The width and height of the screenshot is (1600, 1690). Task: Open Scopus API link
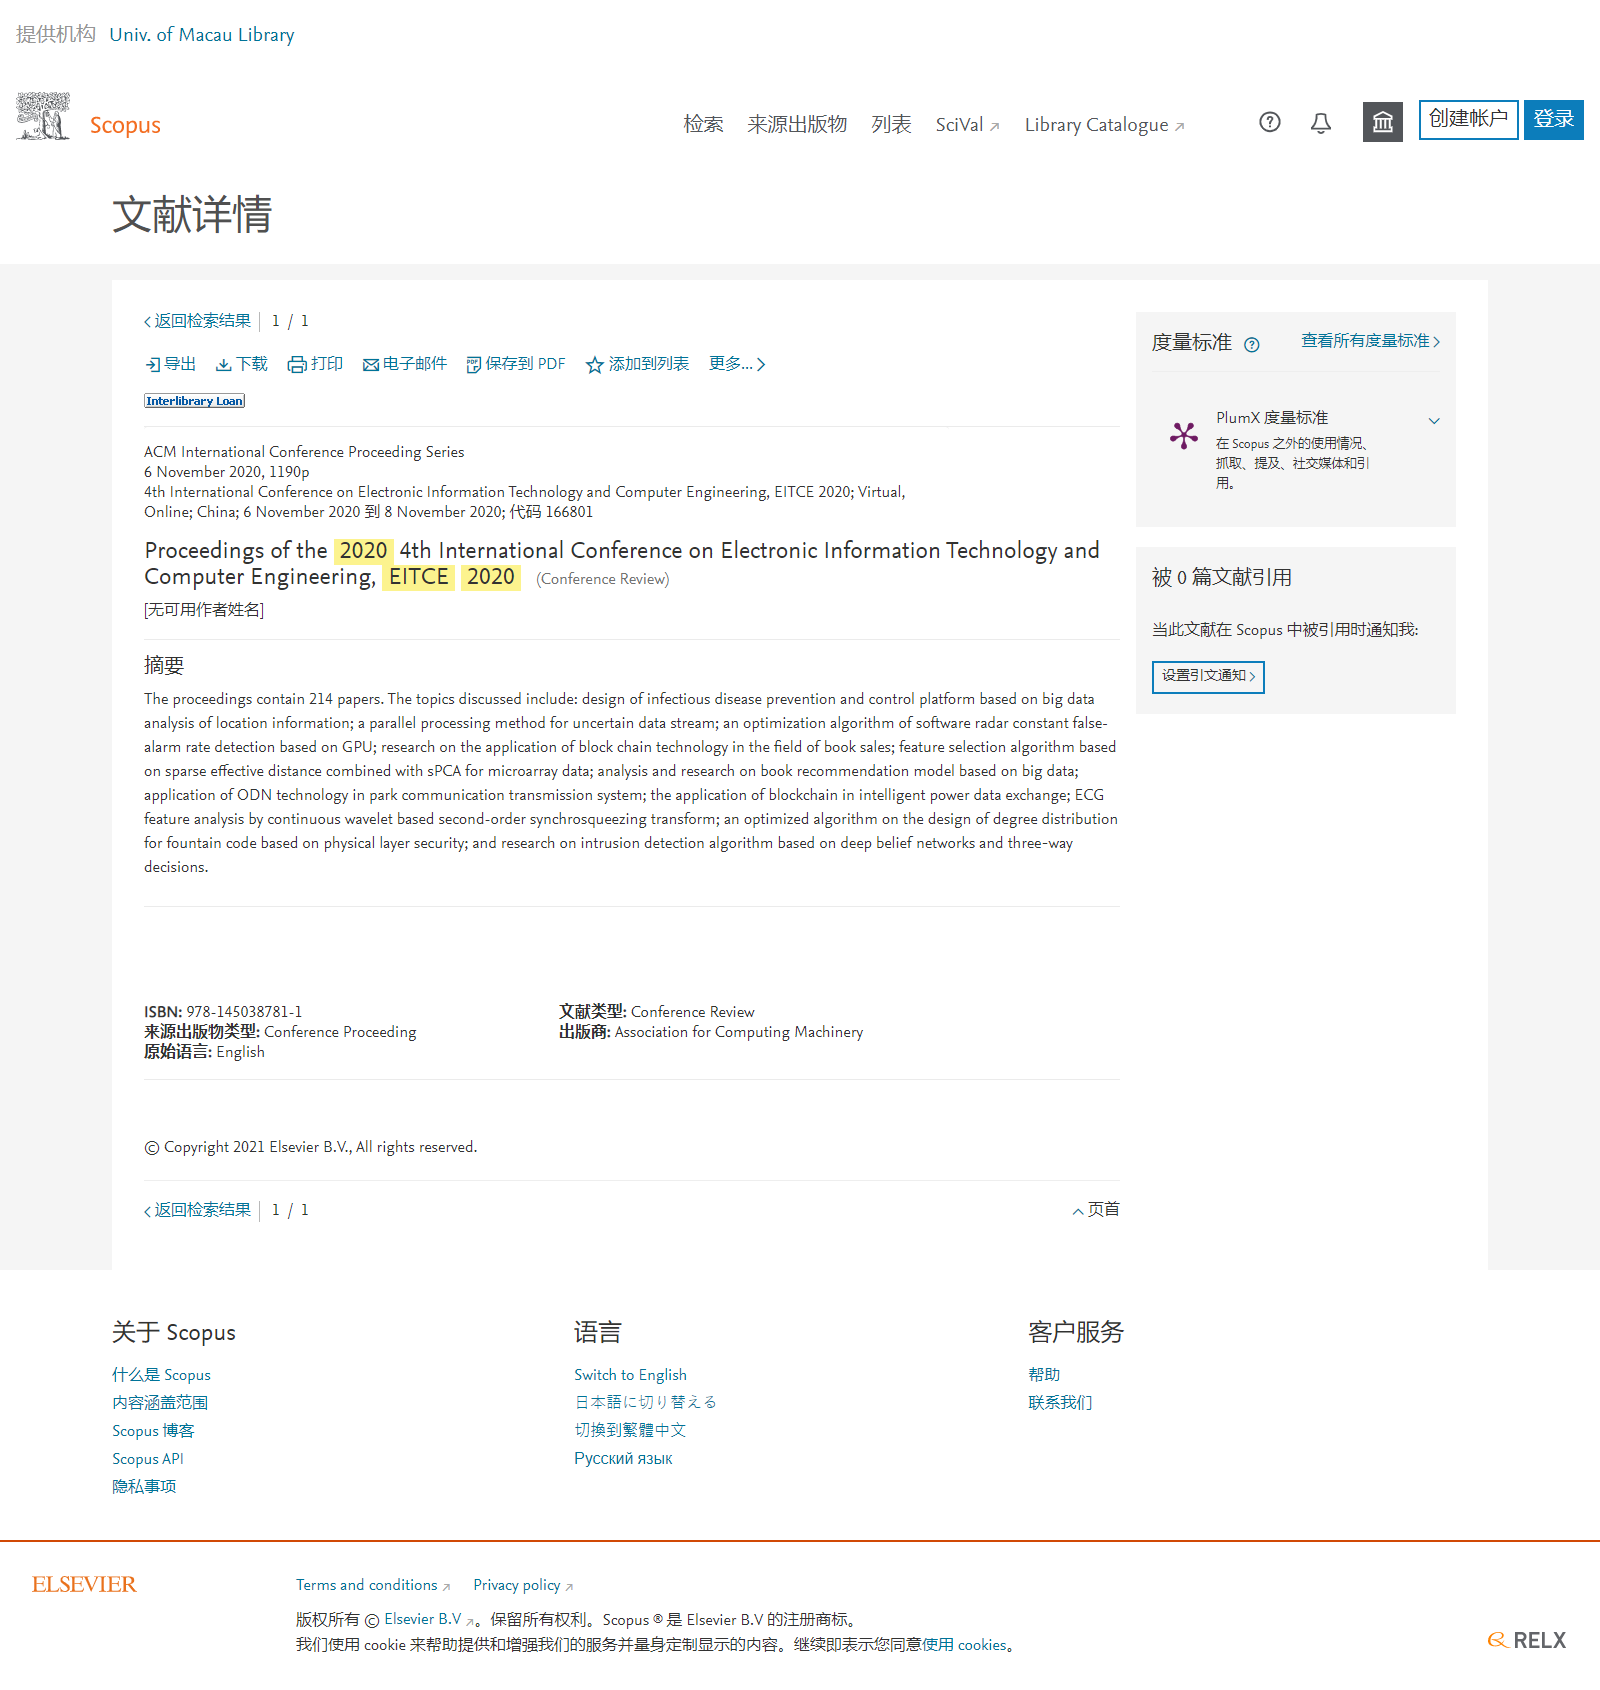click(148, 1459)
